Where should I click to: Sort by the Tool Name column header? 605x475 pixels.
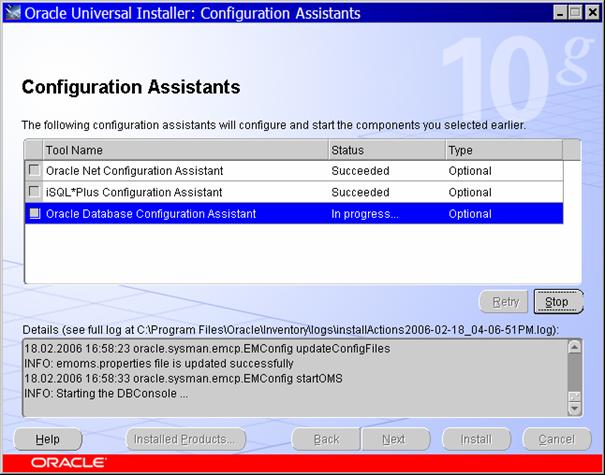pyautogui.click(x=185, y=150)
